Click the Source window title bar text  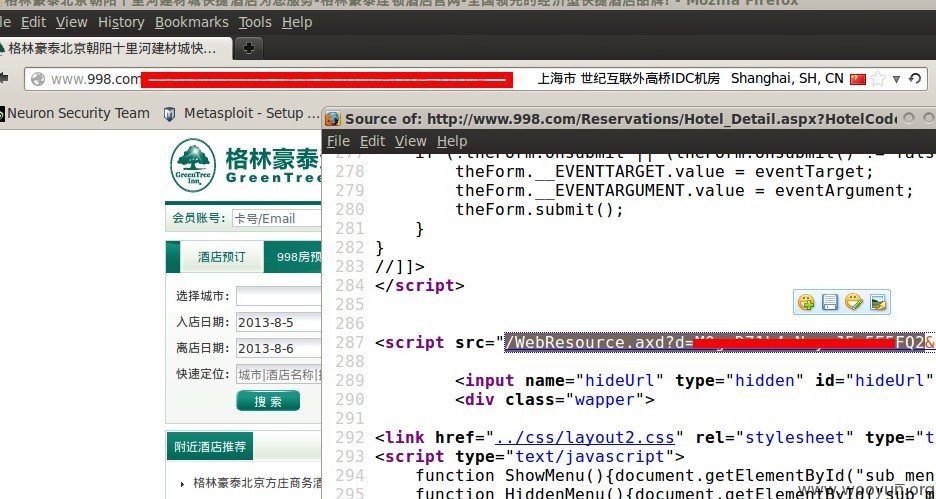pos(621,118)
